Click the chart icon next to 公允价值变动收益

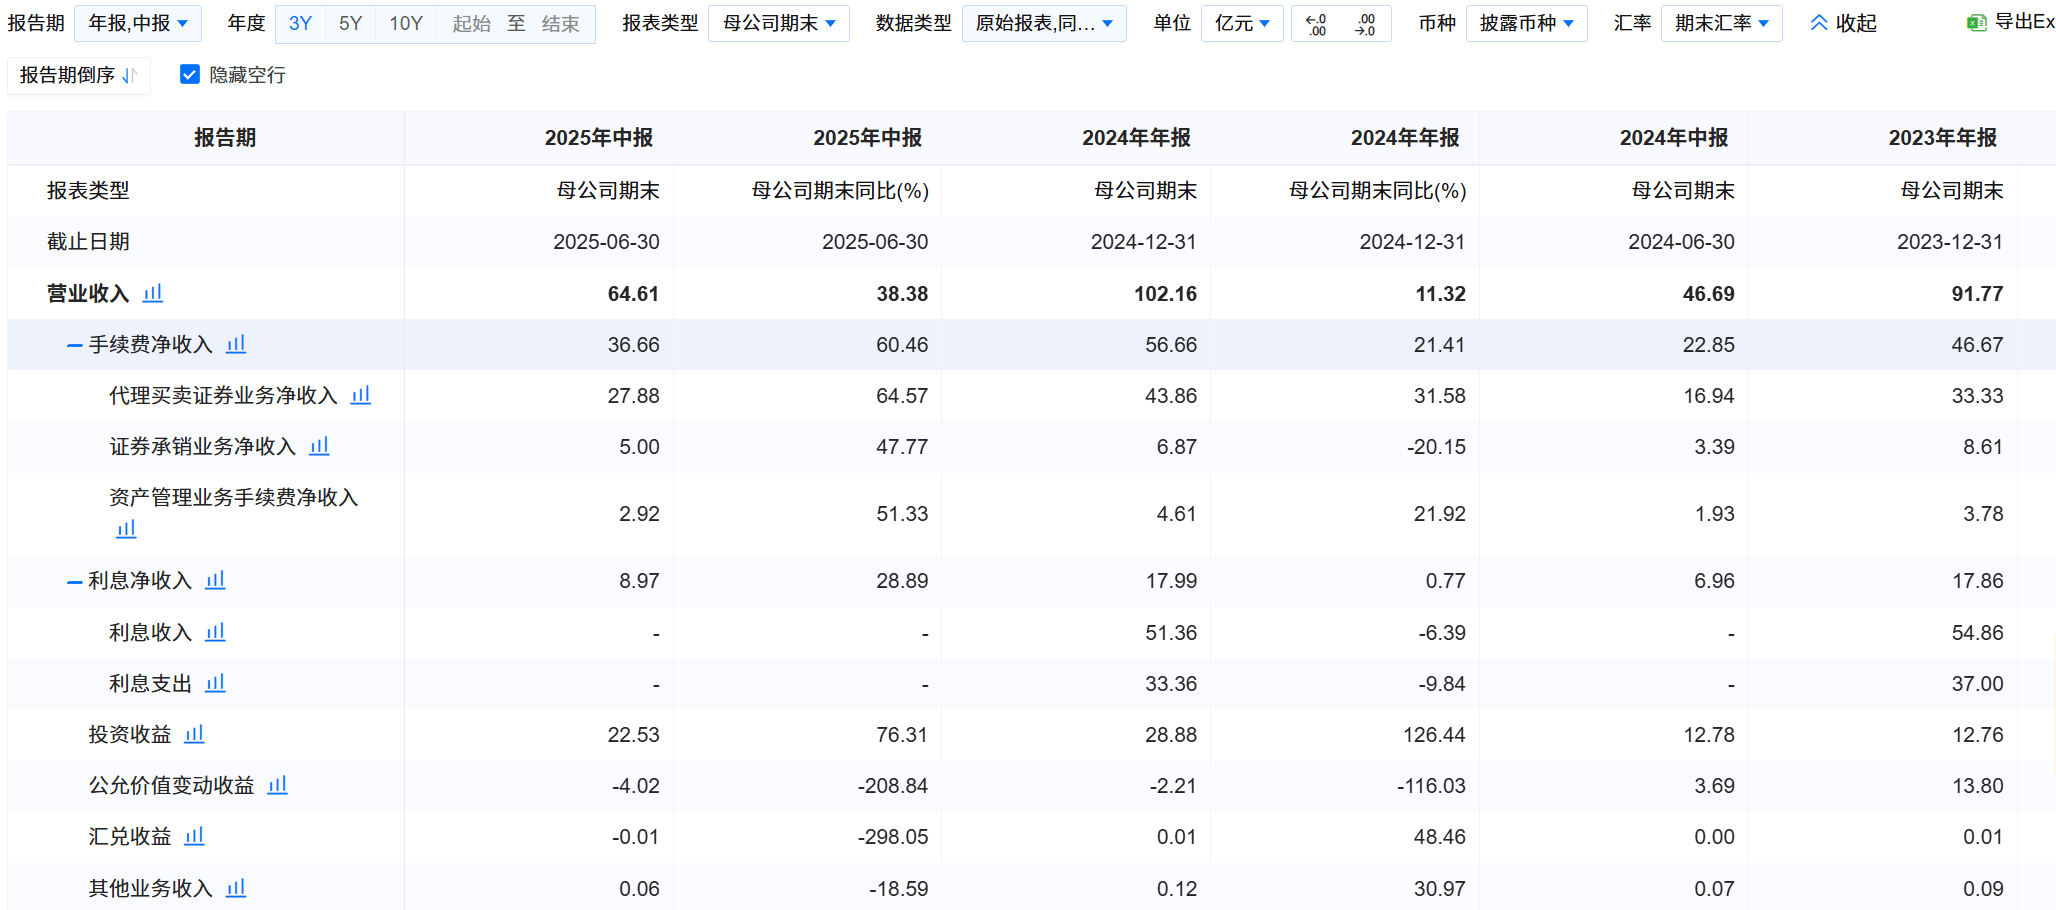tap(276, 786)
